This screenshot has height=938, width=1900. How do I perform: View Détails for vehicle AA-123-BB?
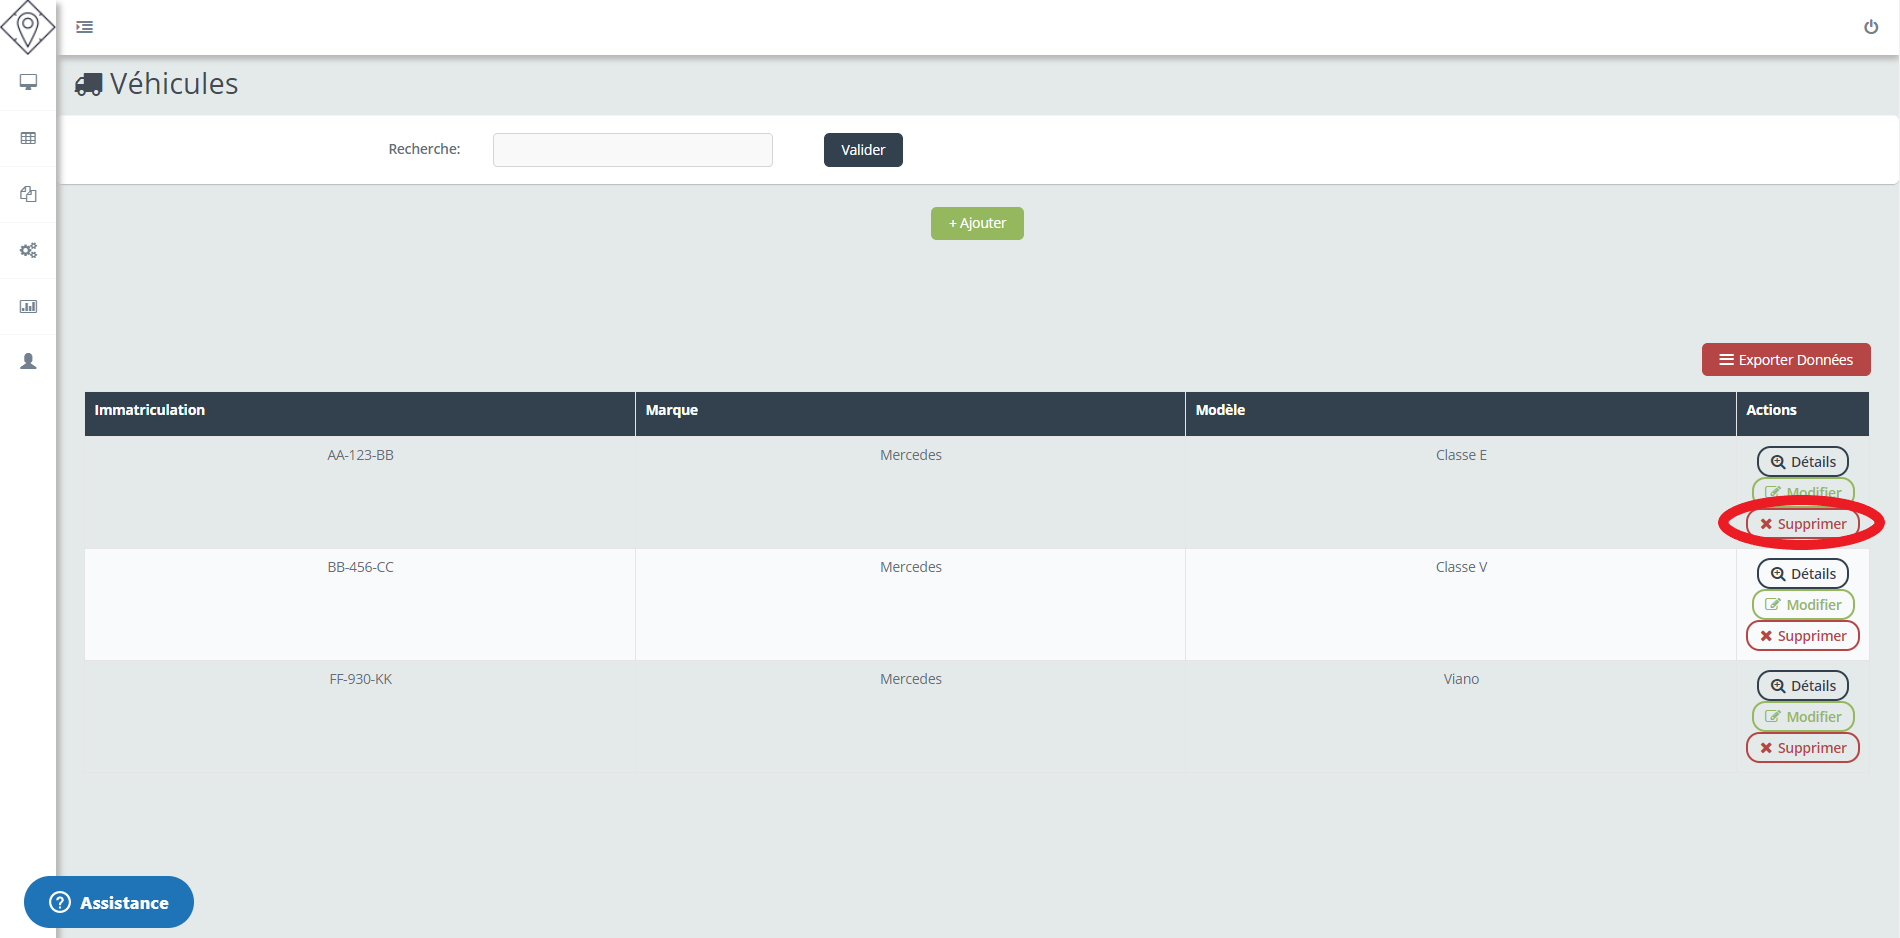[x=1802, y=462]
